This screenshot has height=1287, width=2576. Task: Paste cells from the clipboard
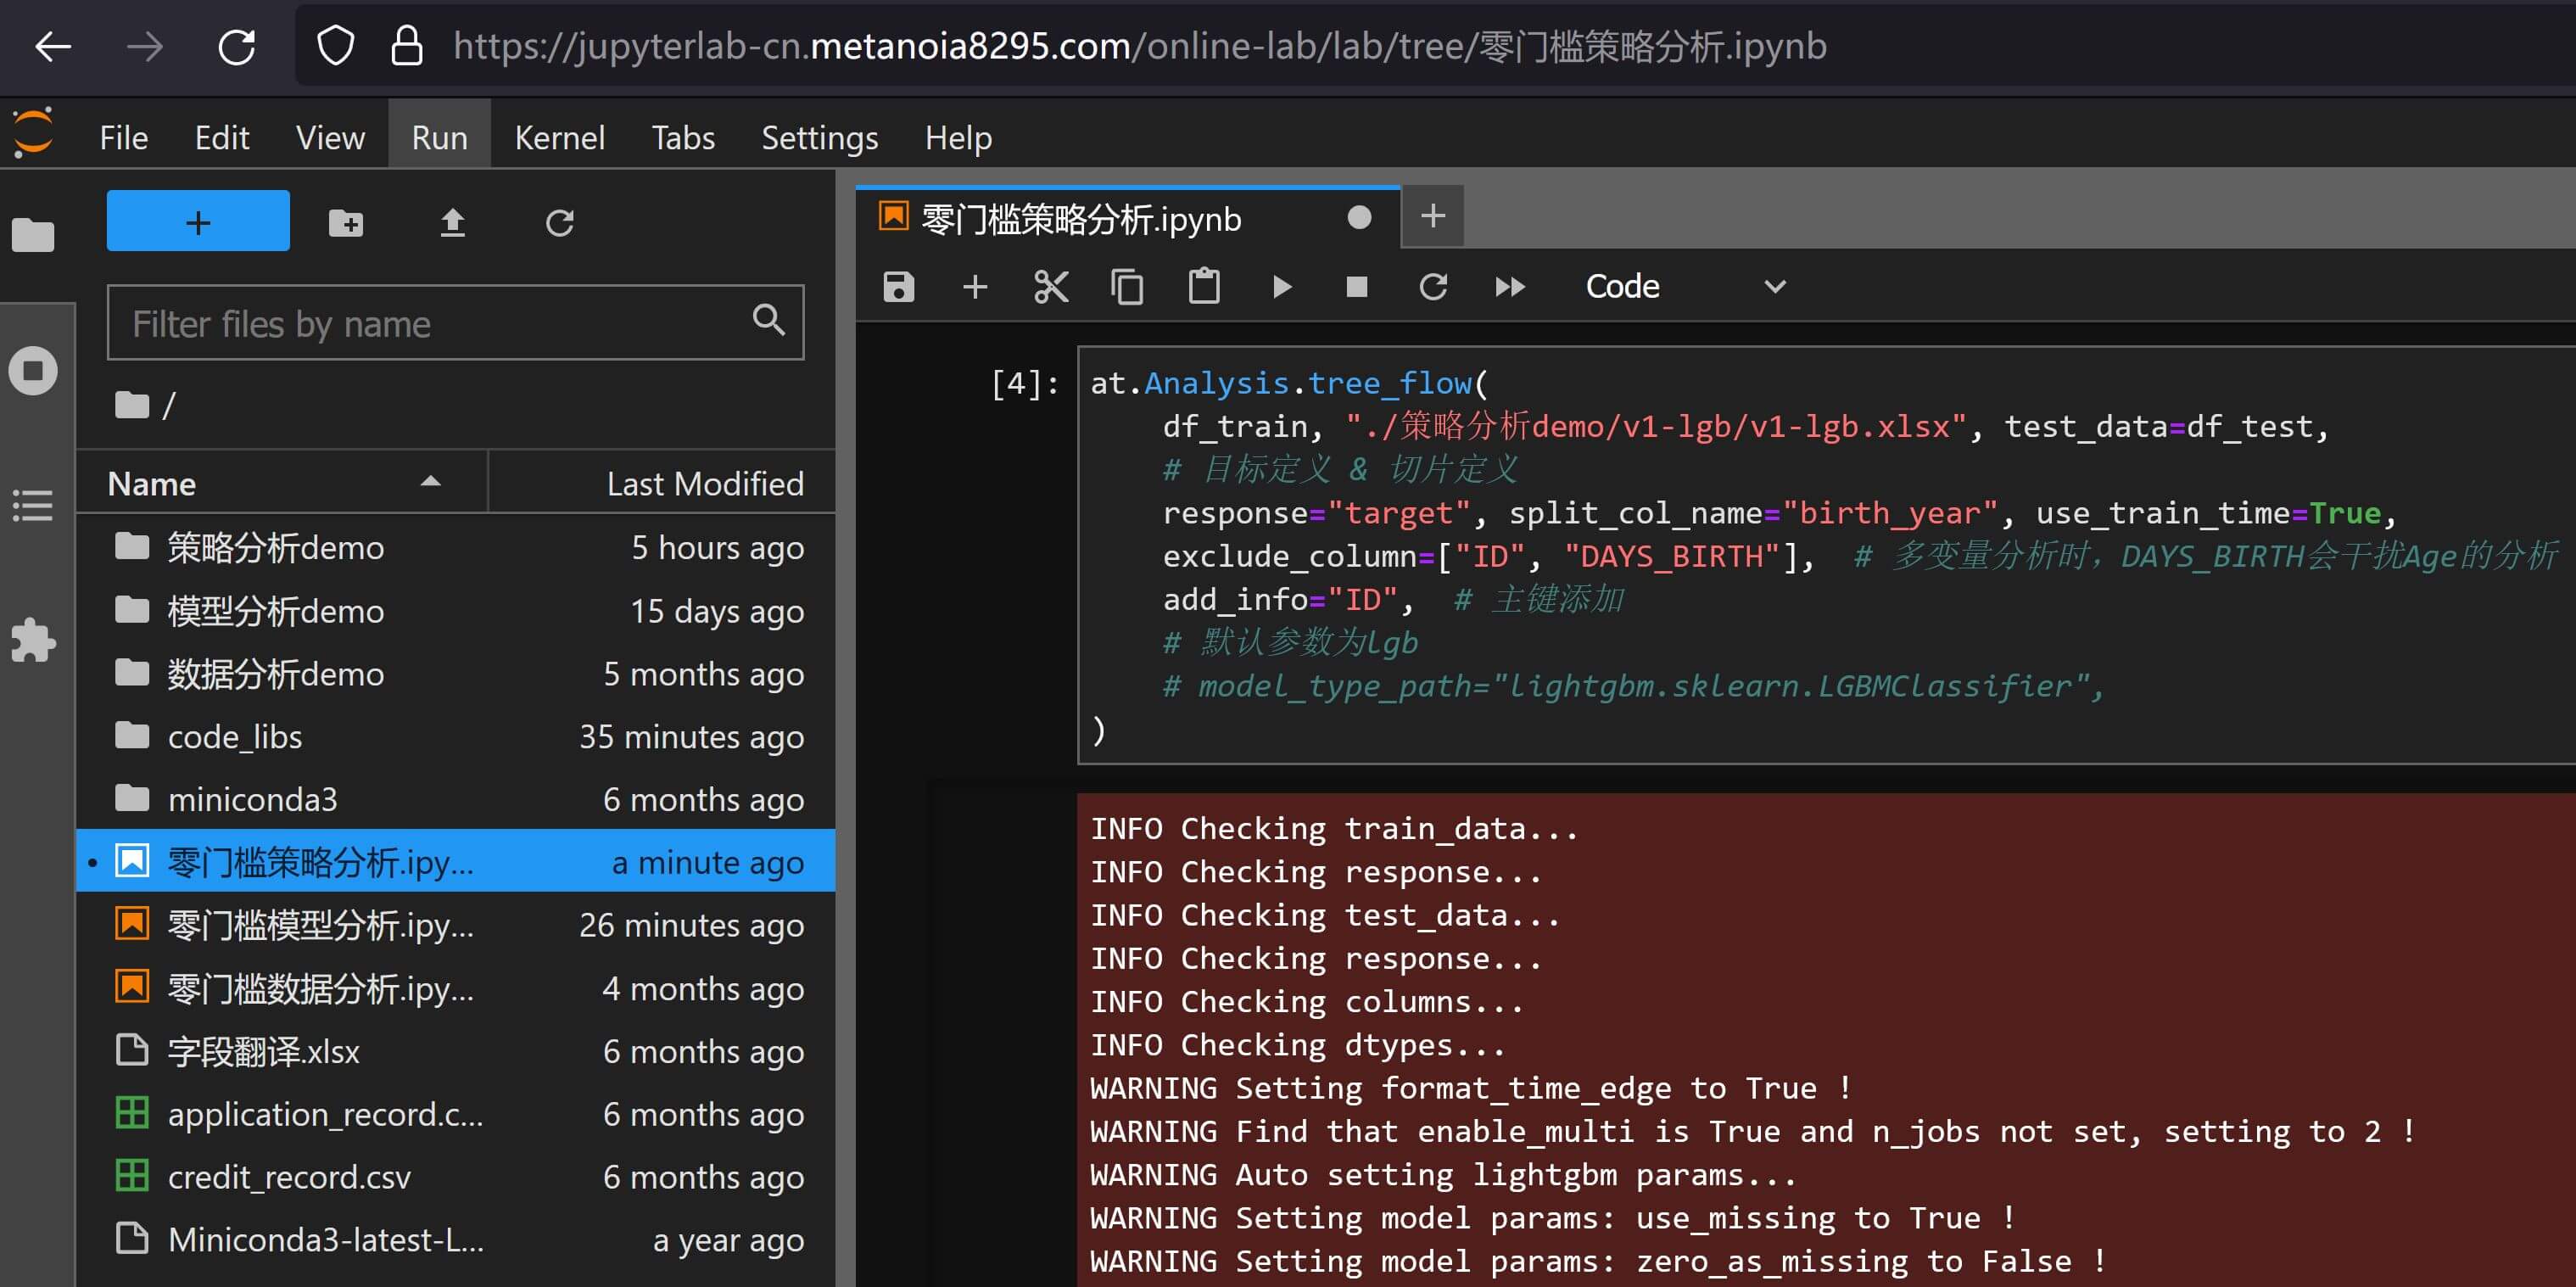pos(1203,287)
